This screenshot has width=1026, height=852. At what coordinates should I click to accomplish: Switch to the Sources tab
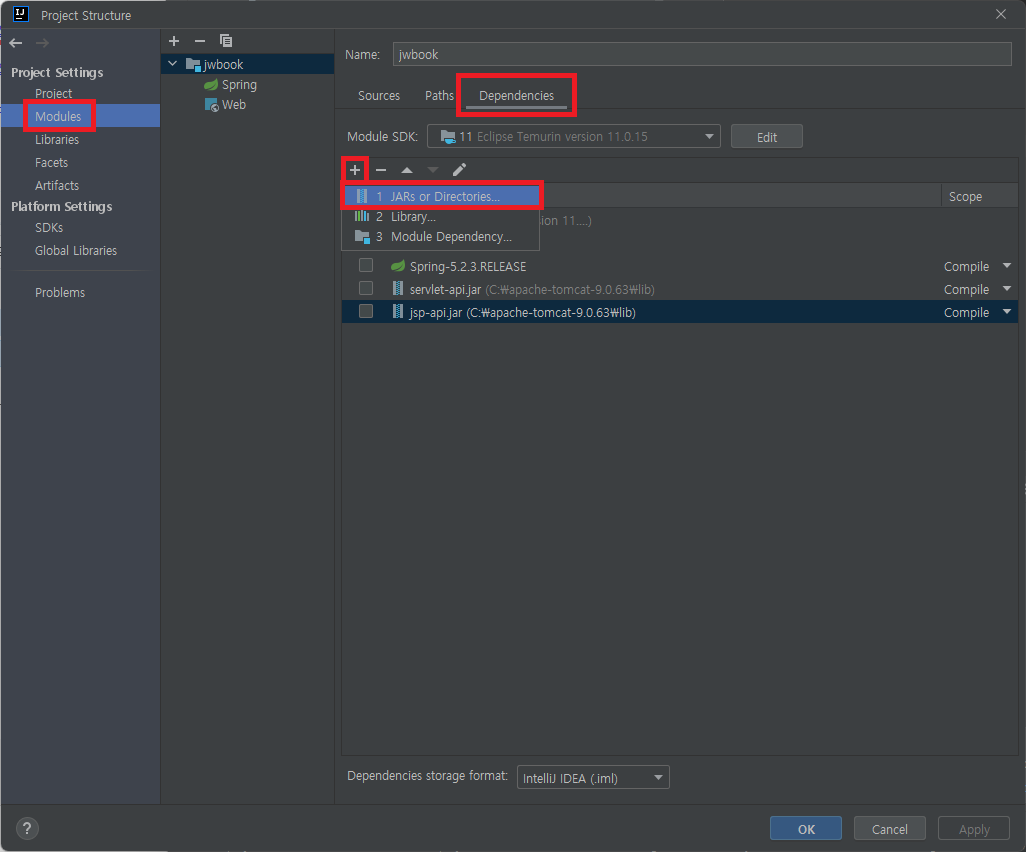(379, 96)
